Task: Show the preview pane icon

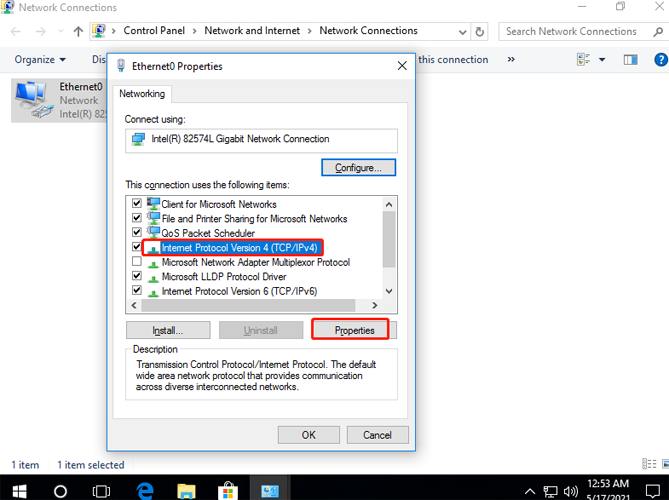Action: point(630,59)
